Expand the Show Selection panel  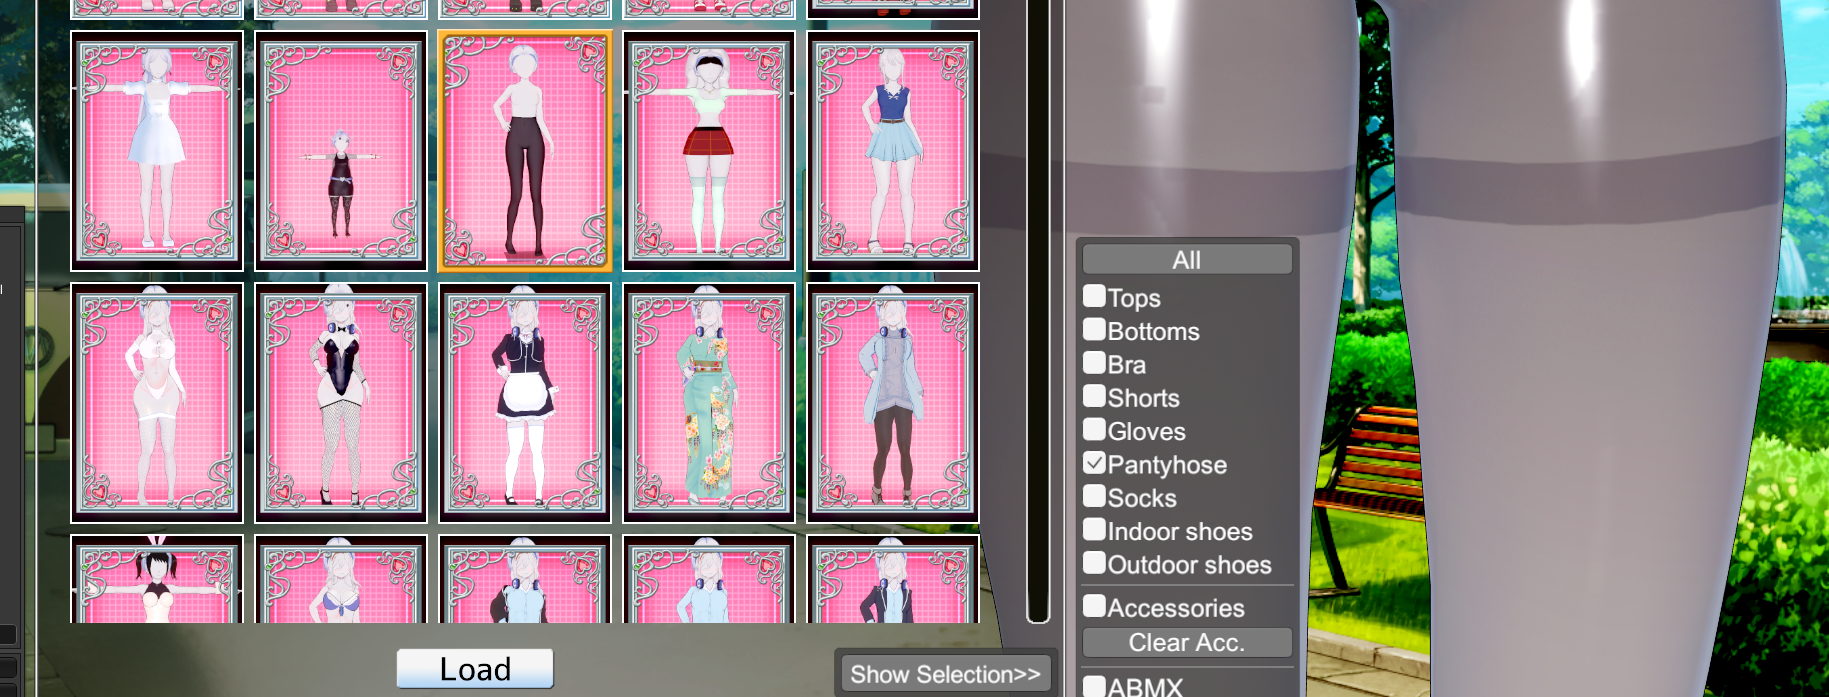945,675
